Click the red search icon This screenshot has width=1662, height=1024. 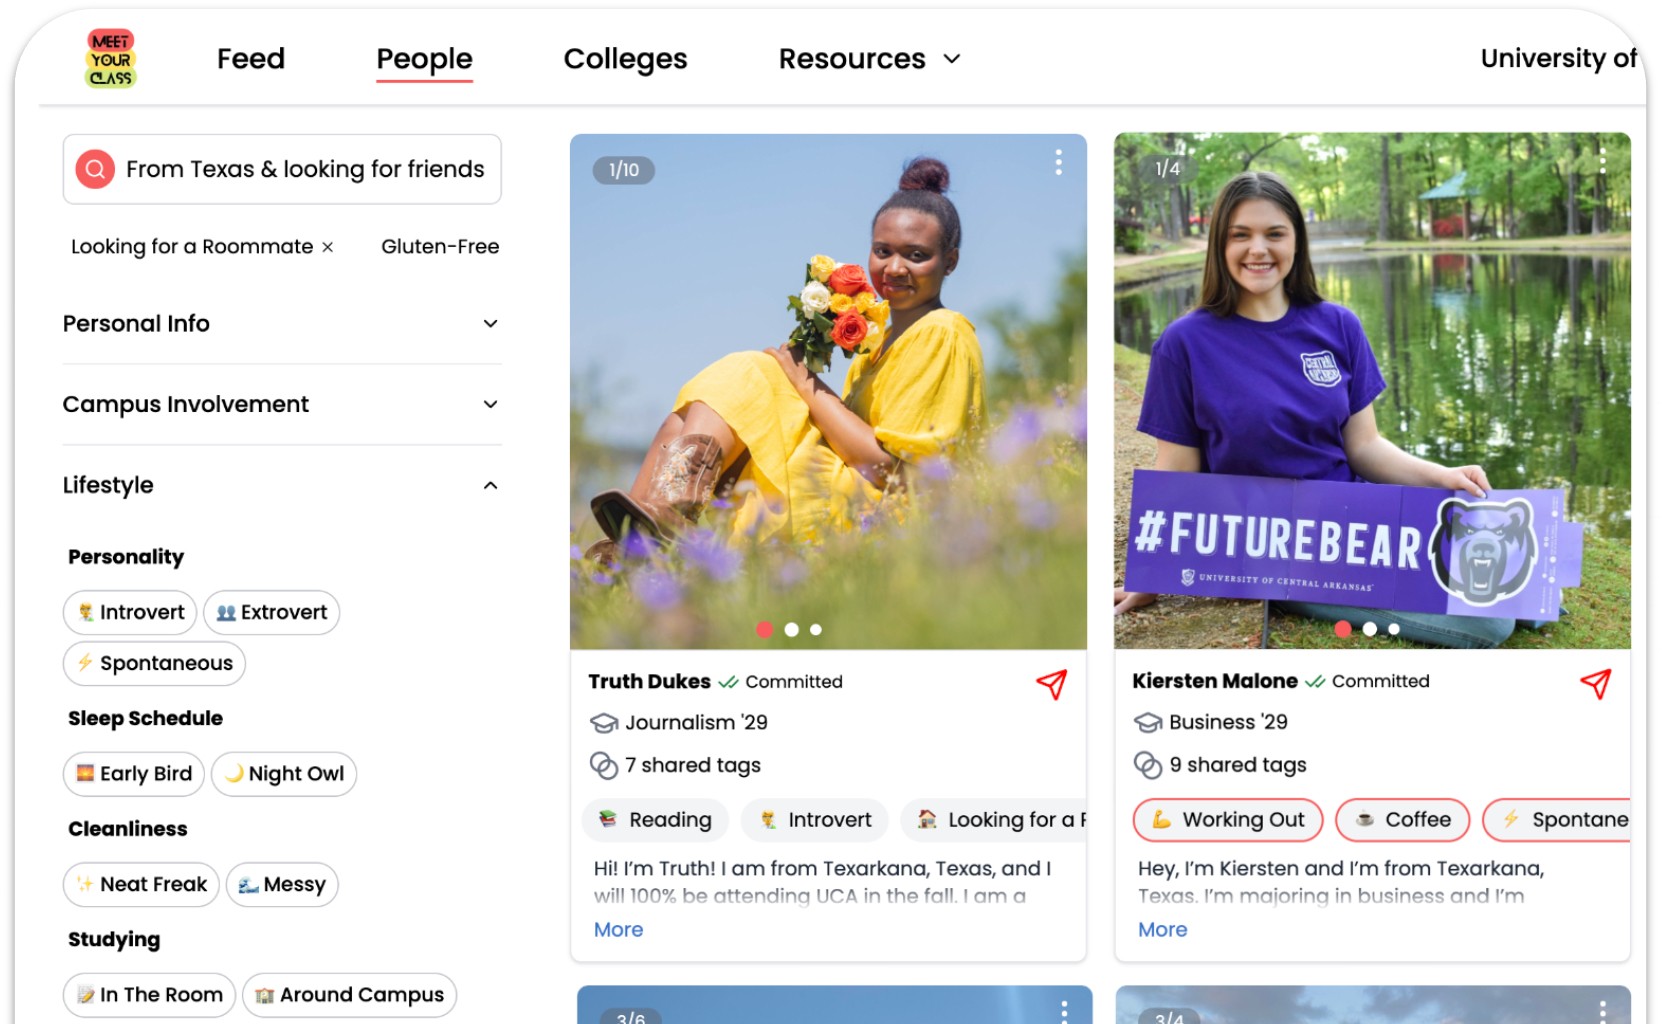point(95,169)
